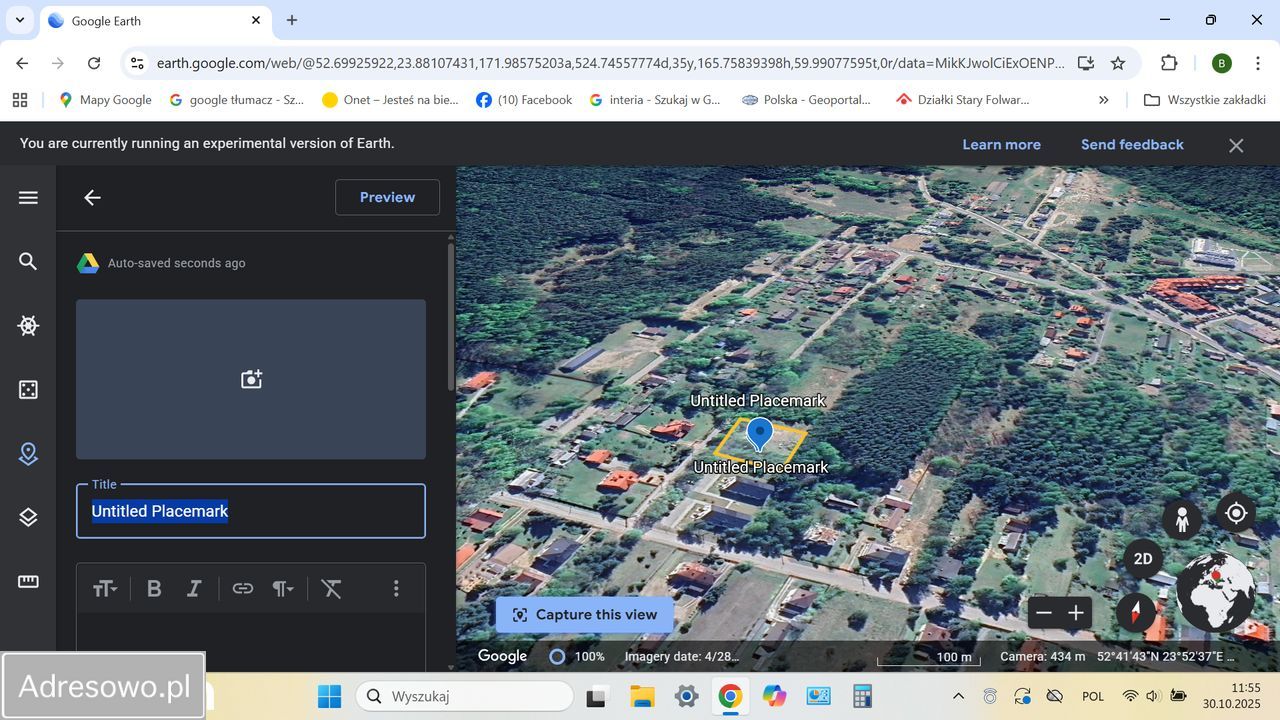Viewport: 1280px width, 720px height.
Task: Open the Map Style layers icon
Action: [x=28, y=517]
